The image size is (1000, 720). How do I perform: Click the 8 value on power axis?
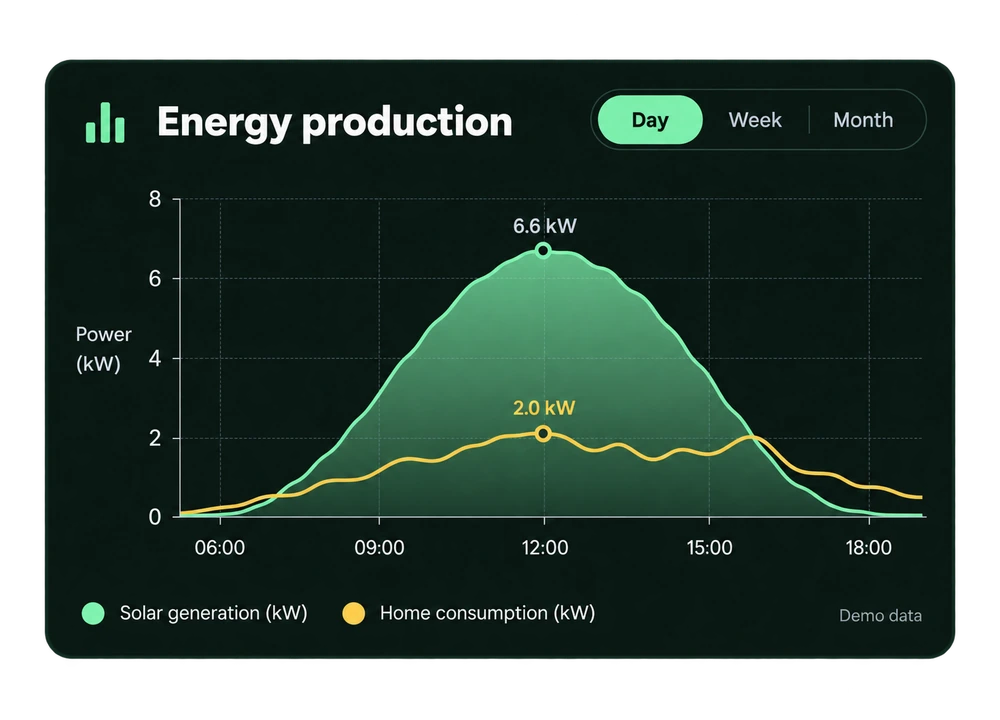tap(155, 199)
